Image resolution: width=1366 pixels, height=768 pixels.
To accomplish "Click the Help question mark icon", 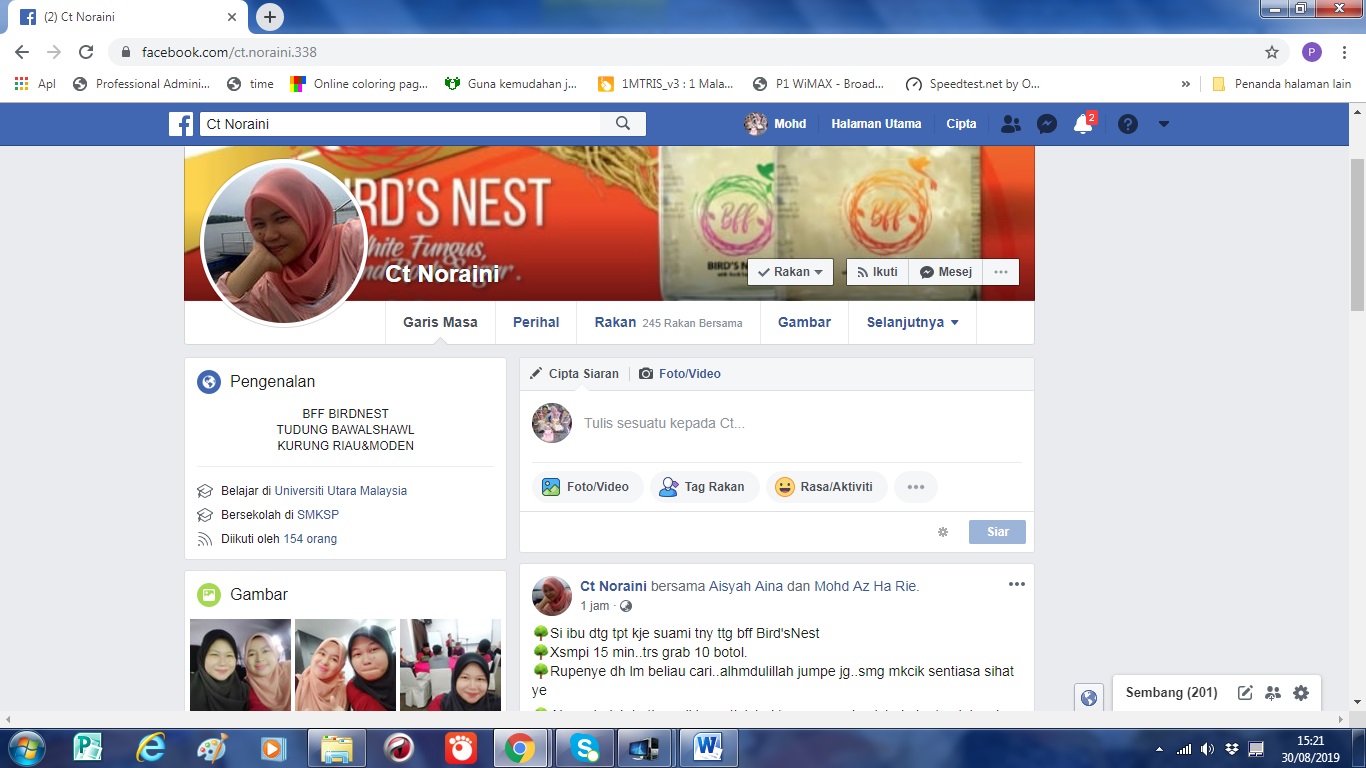I will coord(1128,124).
